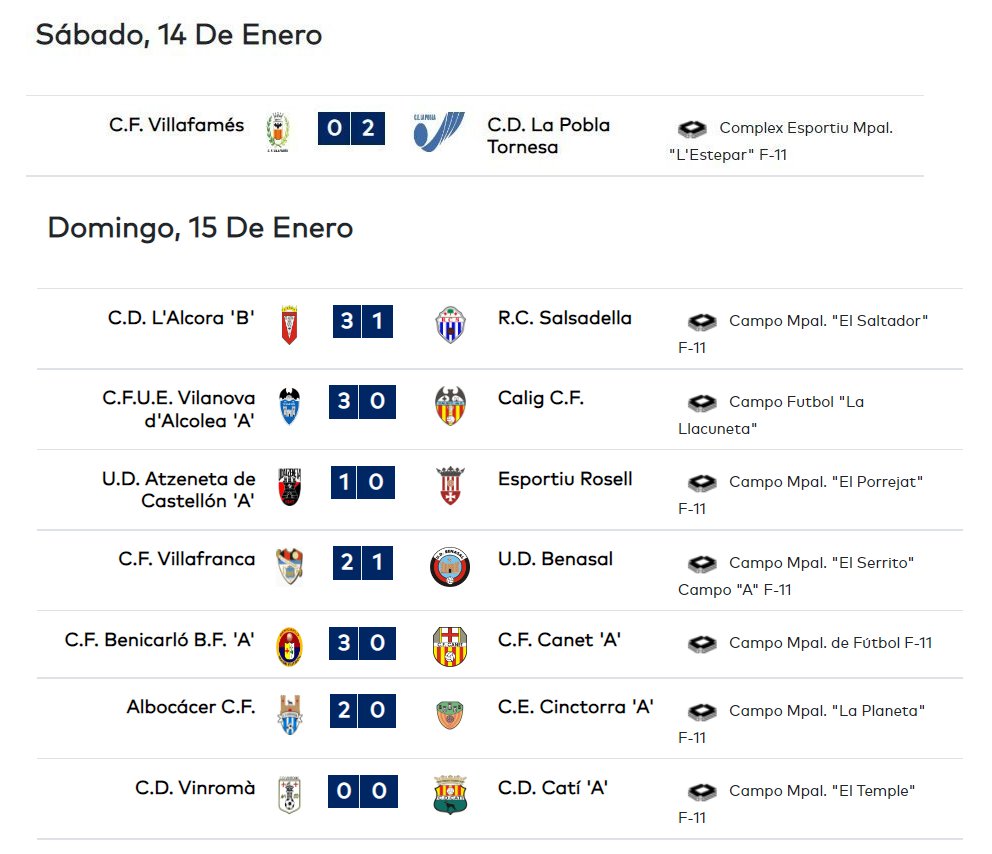Click the C.F. Canet 'A' crest
Screen dimensions: 992x854
pos(450,647)
